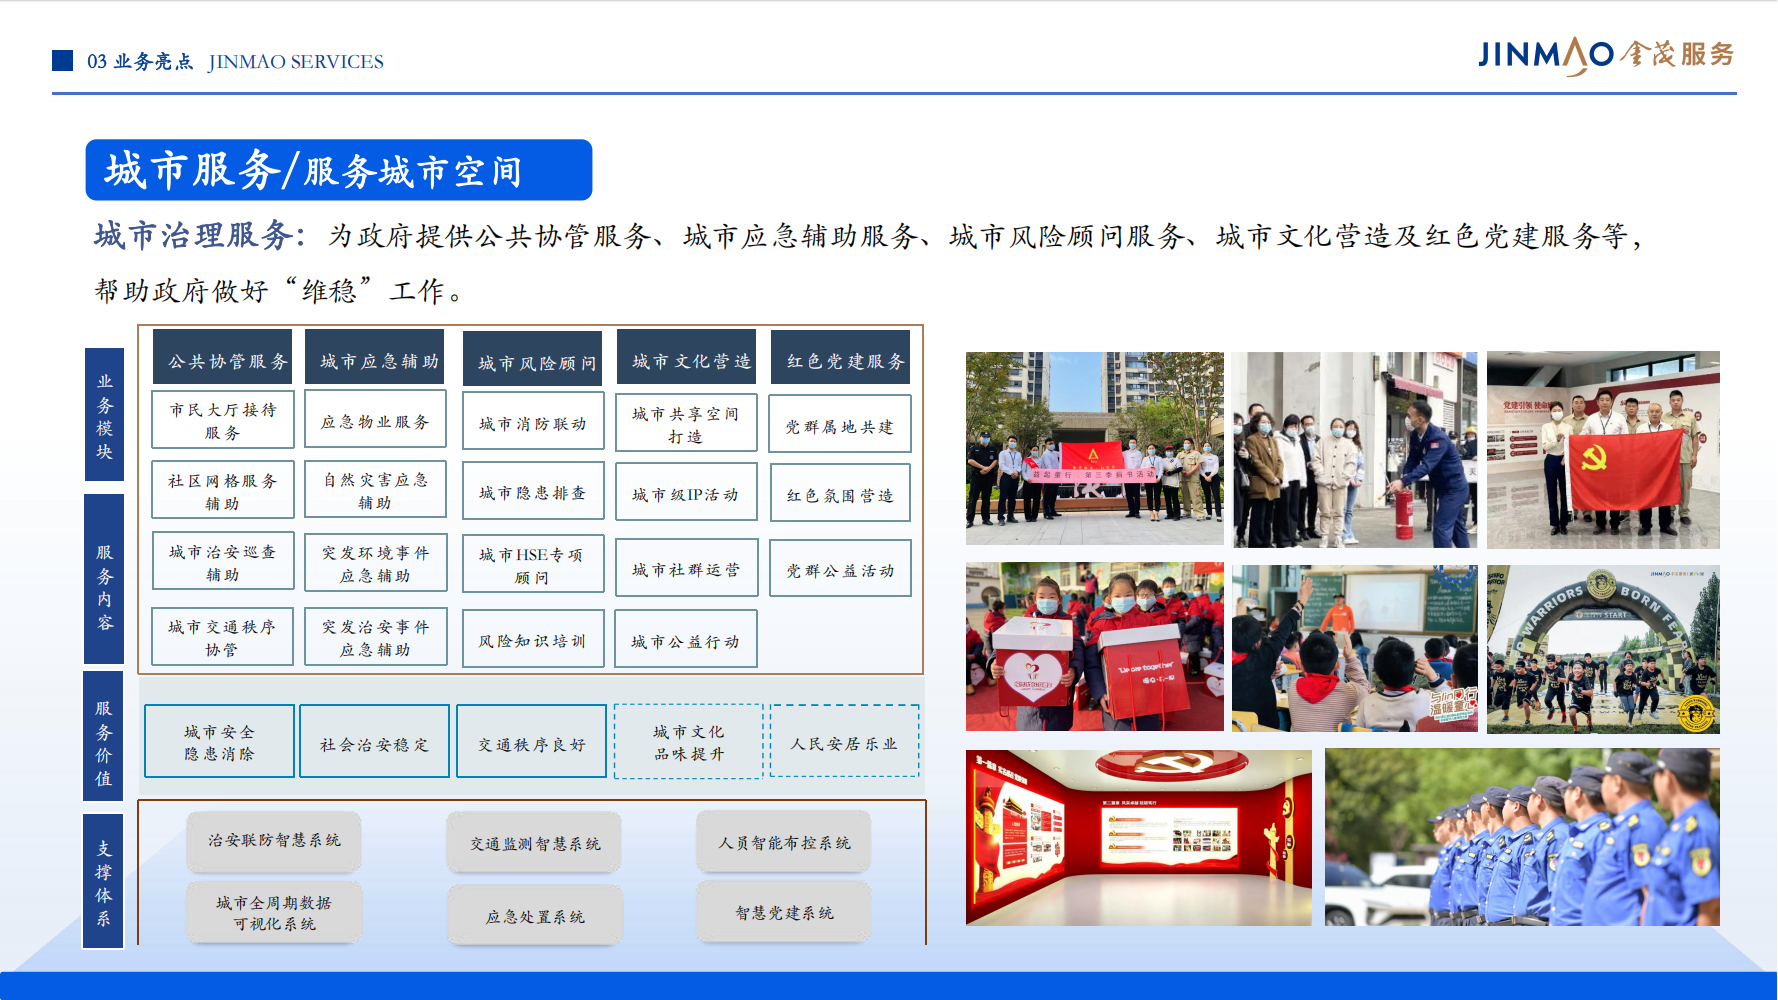Click the 自然灾害应急辅助 box

click(375, 491)
